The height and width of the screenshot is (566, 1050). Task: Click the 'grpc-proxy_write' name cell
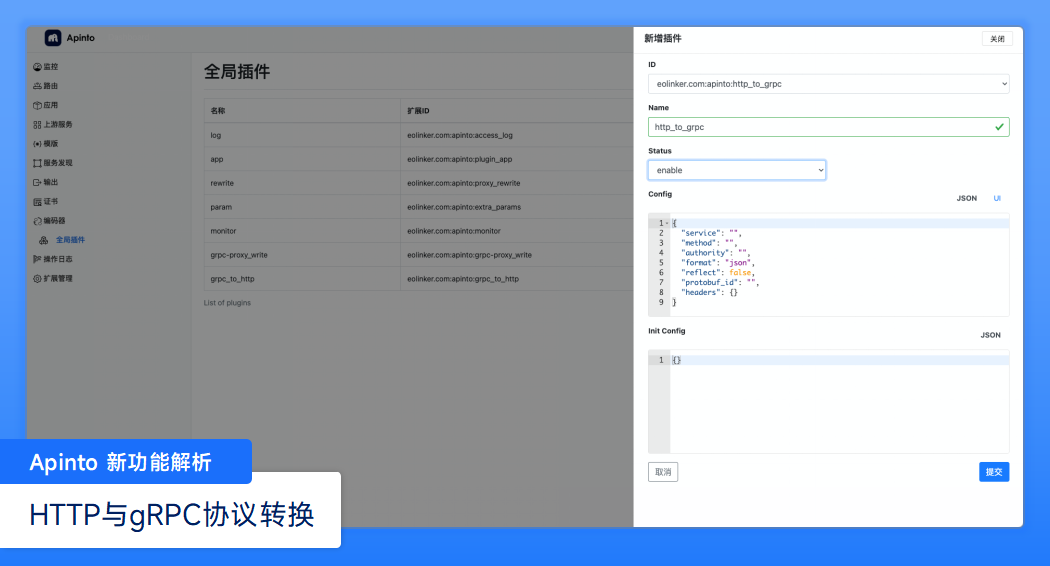(x=302, y=255)
